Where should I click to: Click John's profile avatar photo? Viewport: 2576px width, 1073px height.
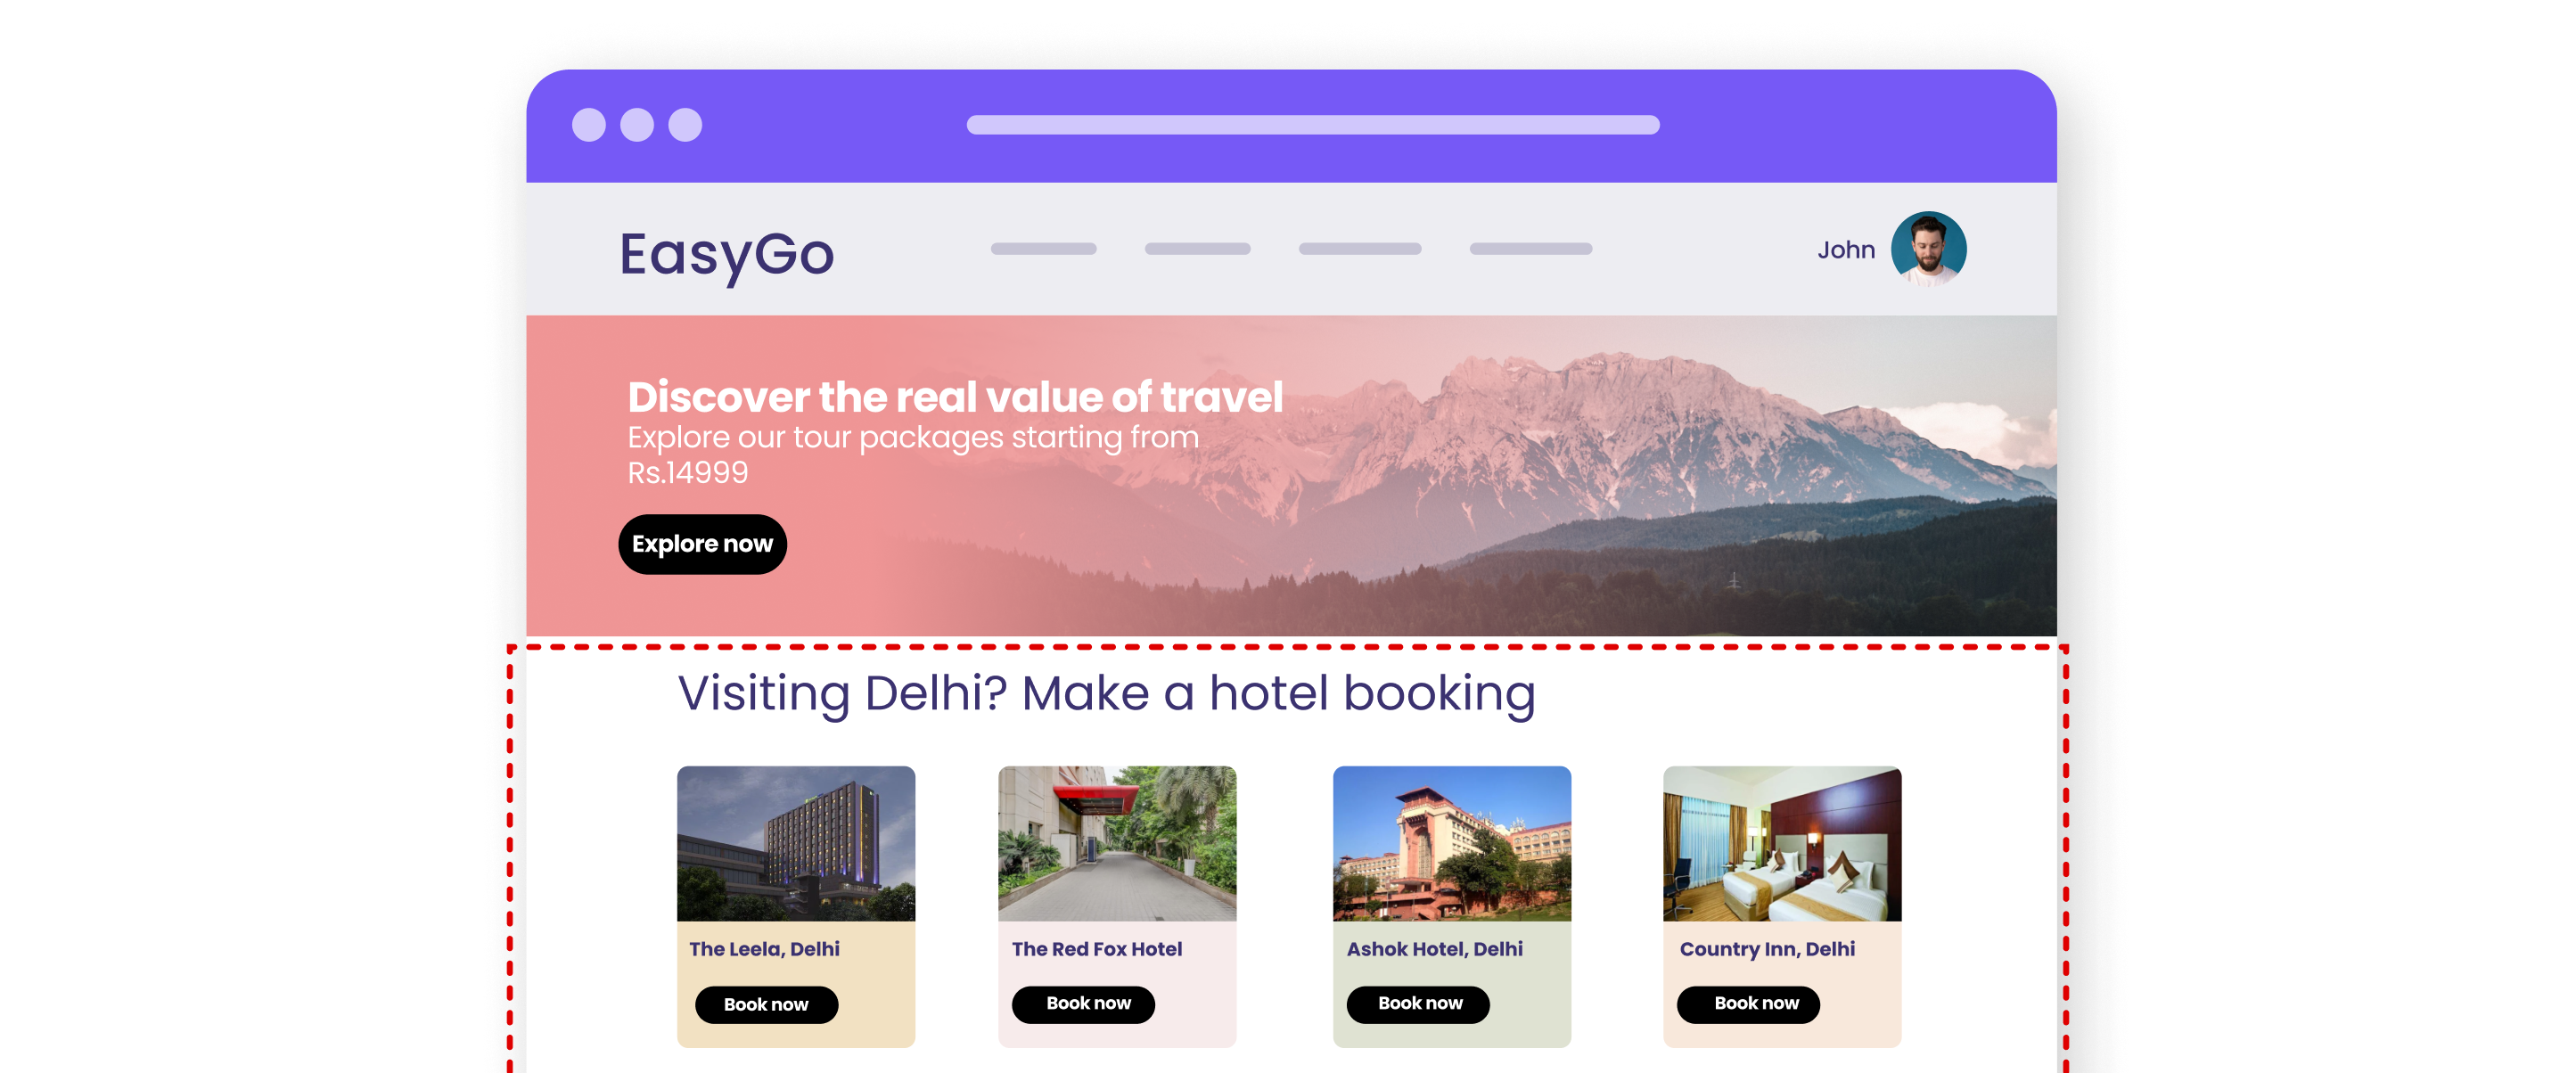(1928, 249)
